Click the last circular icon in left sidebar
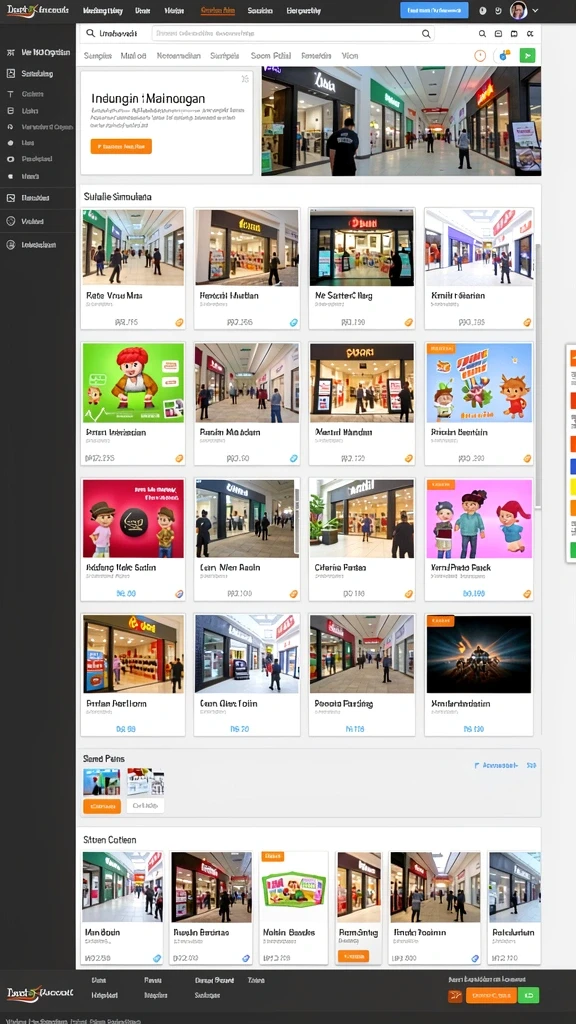The width and height of the screenshot is (576, 1024). [x=10, y=245]
